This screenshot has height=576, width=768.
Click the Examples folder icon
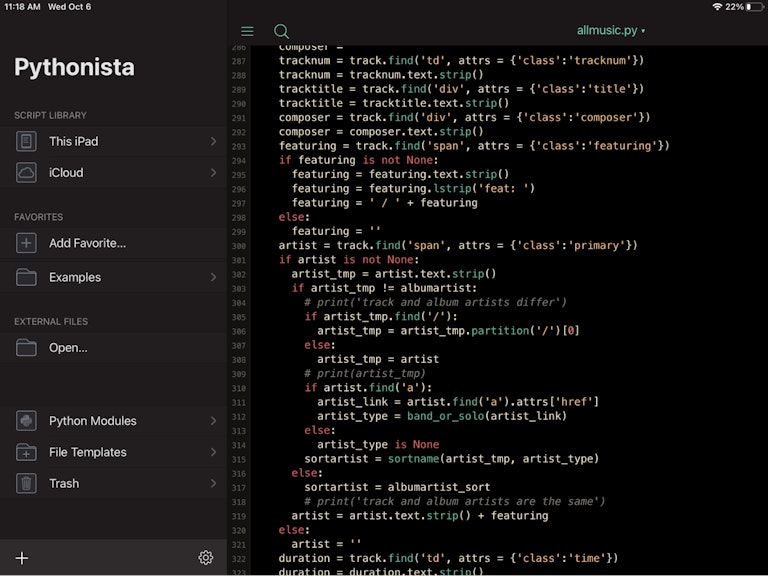(26, 277)
